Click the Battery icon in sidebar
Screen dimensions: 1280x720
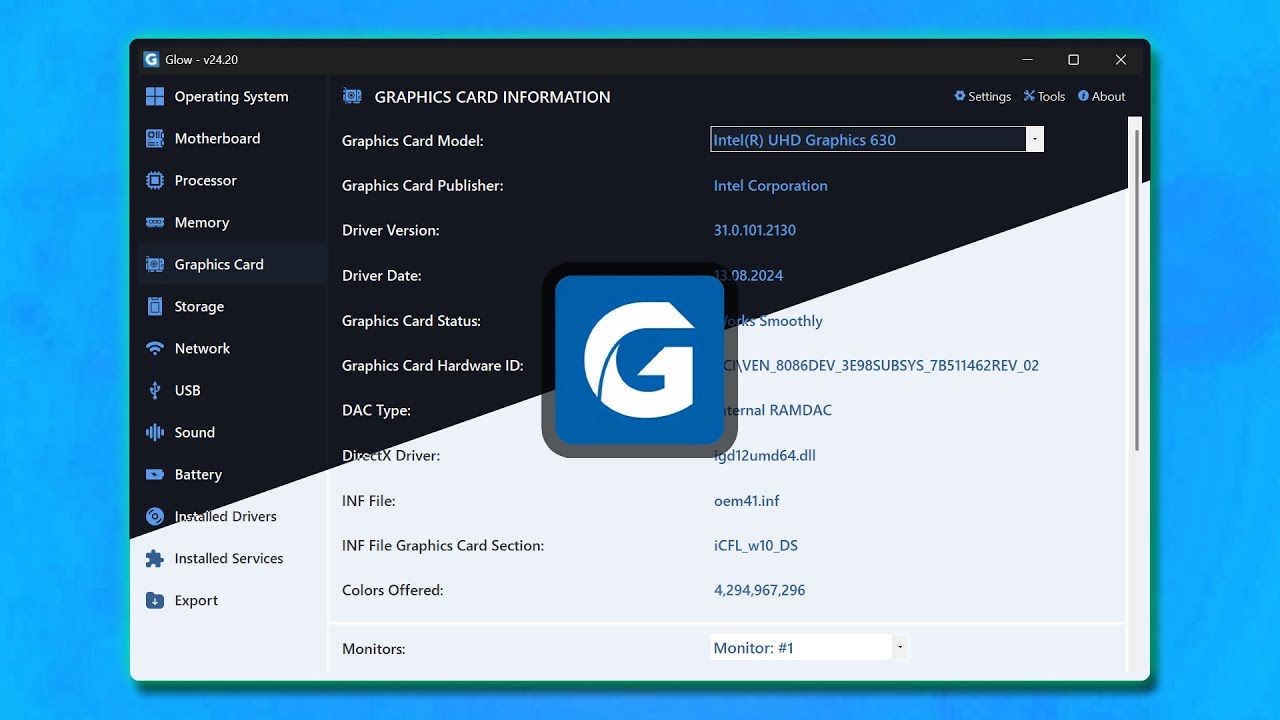155,474
